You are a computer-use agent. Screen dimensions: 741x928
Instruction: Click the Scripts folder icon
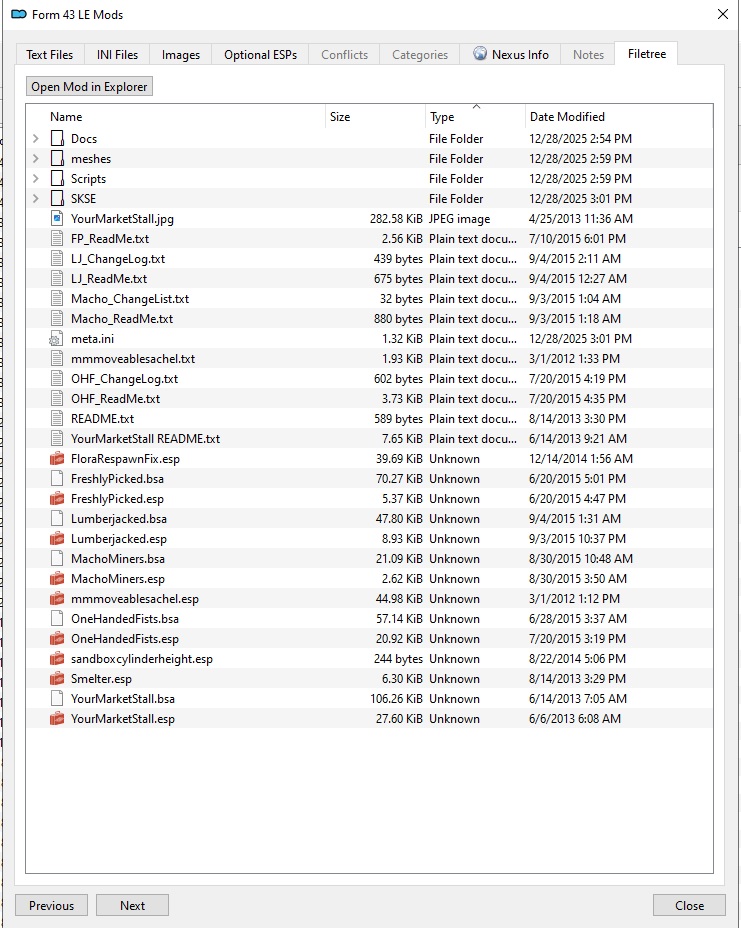point(57,179)
